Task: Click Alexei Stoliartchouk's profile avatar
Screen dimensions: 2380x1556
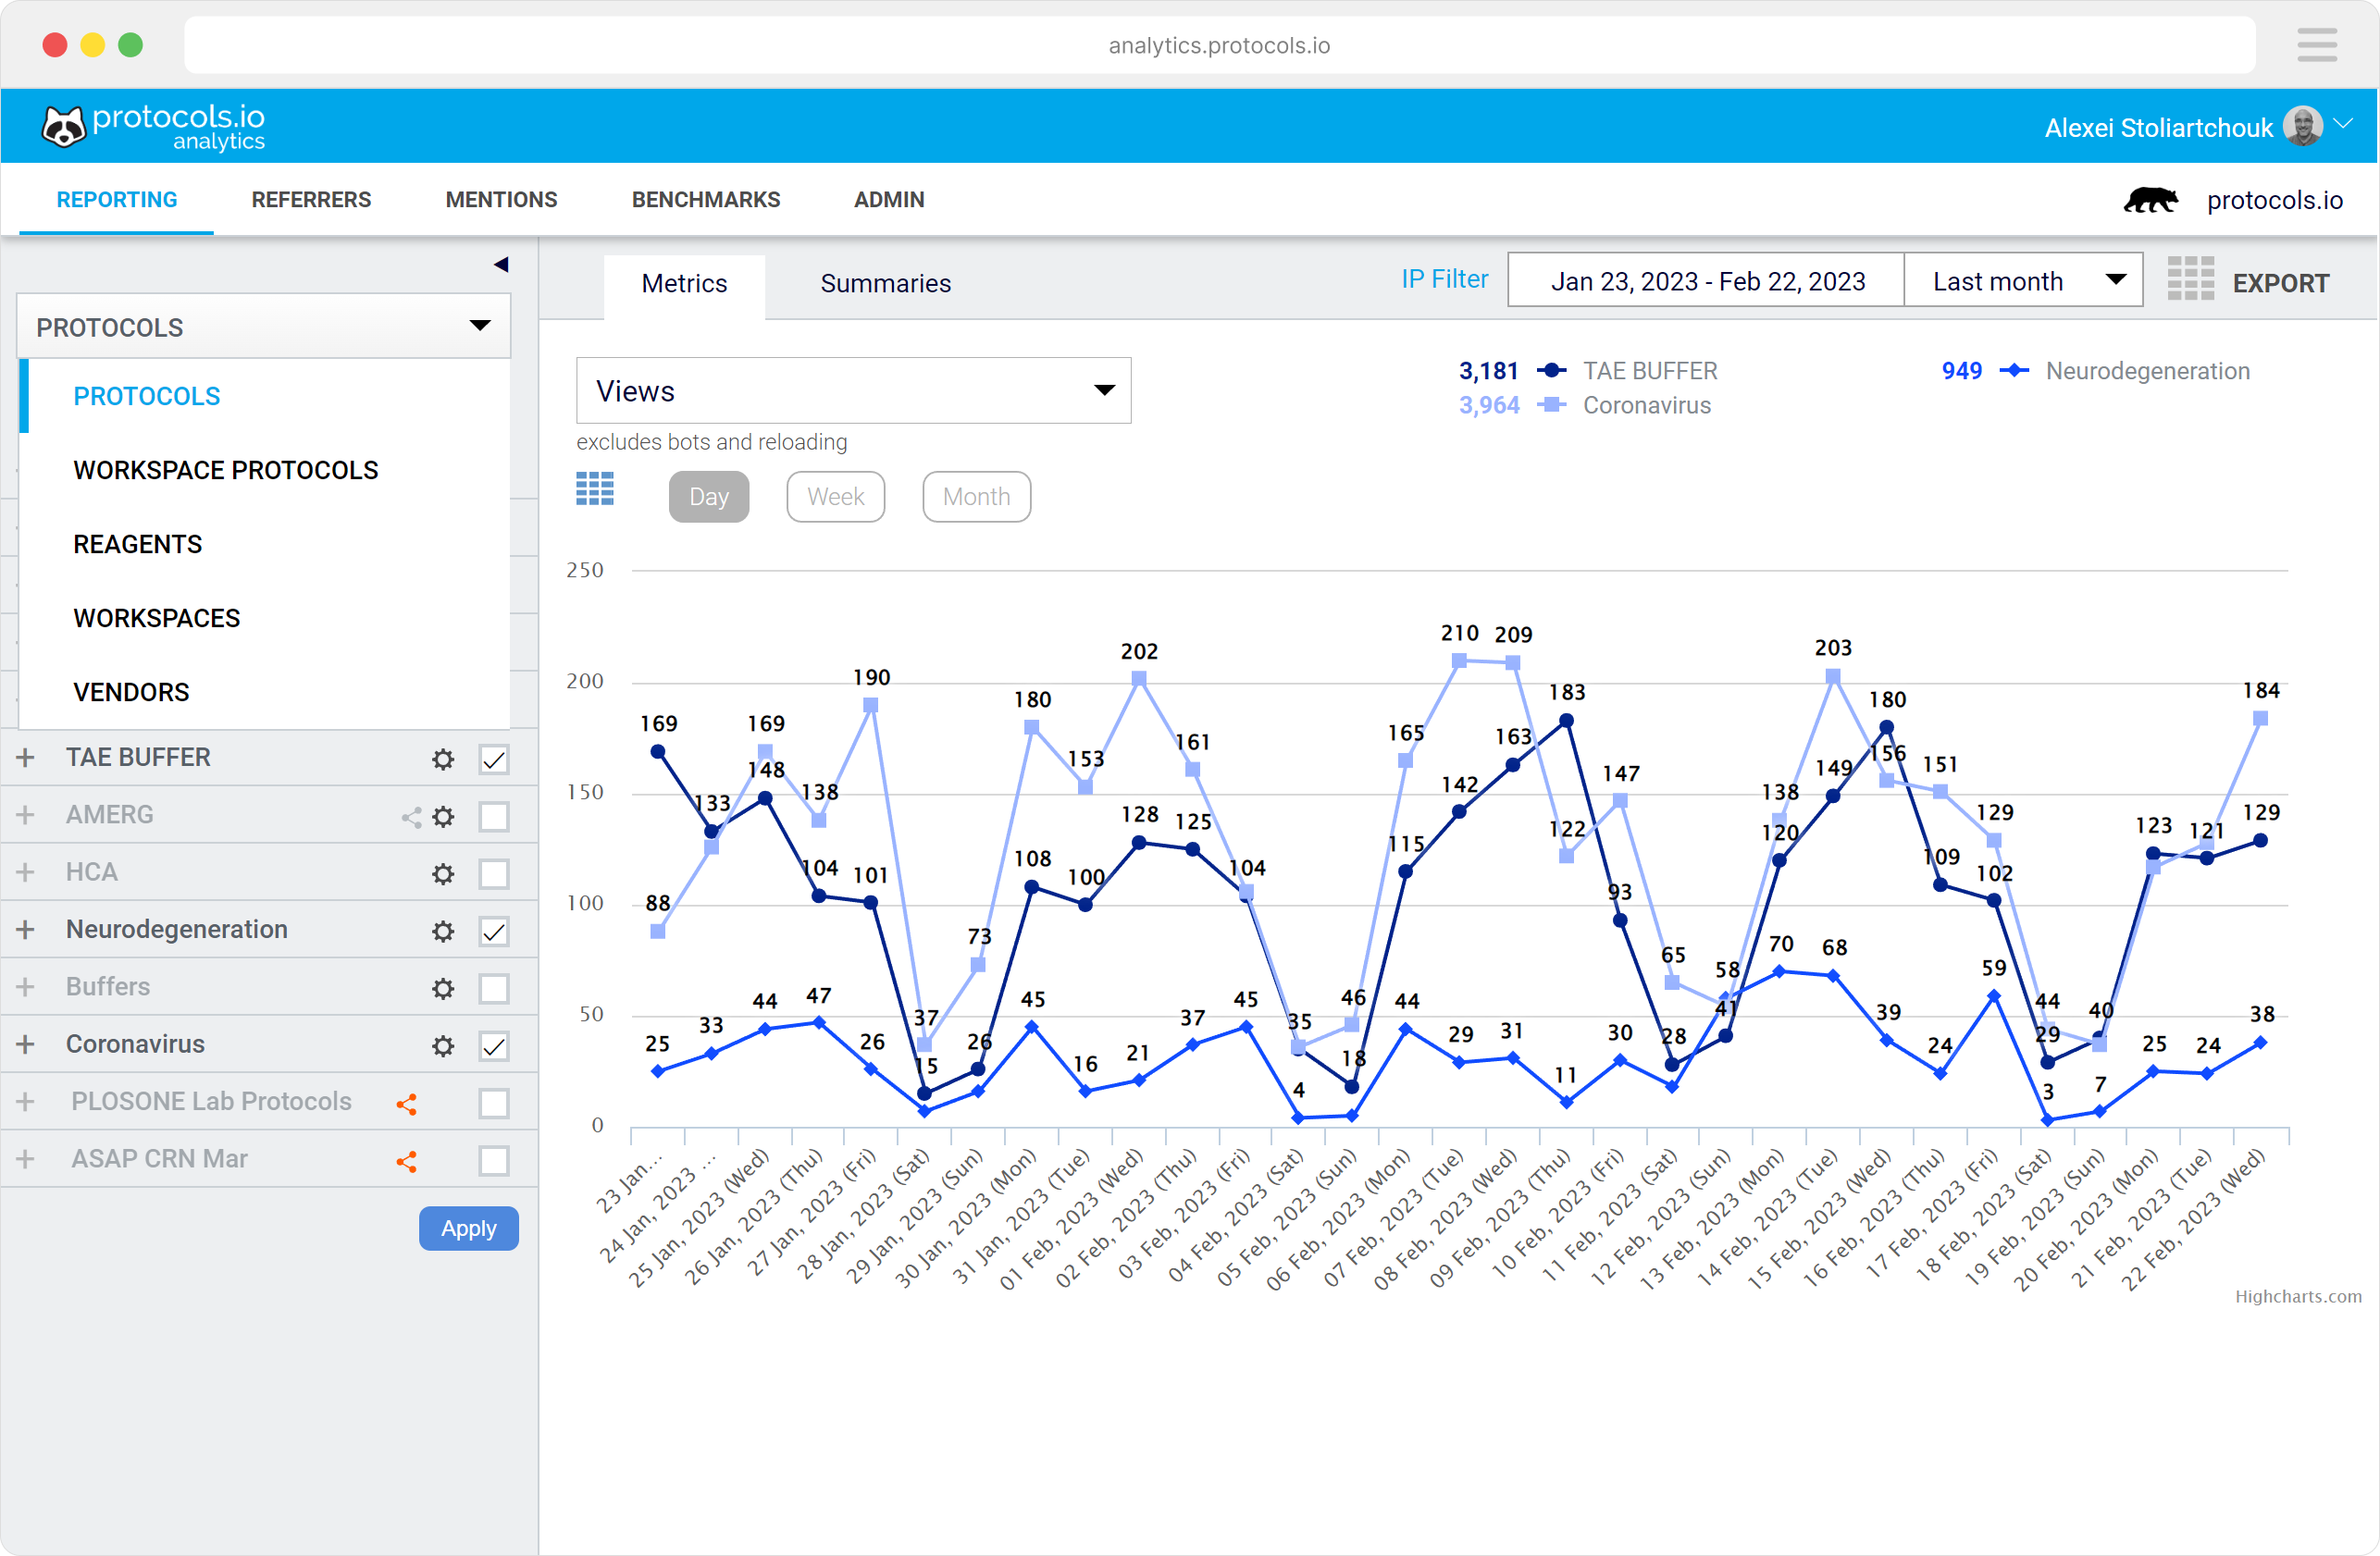Action: point(2302,125)
